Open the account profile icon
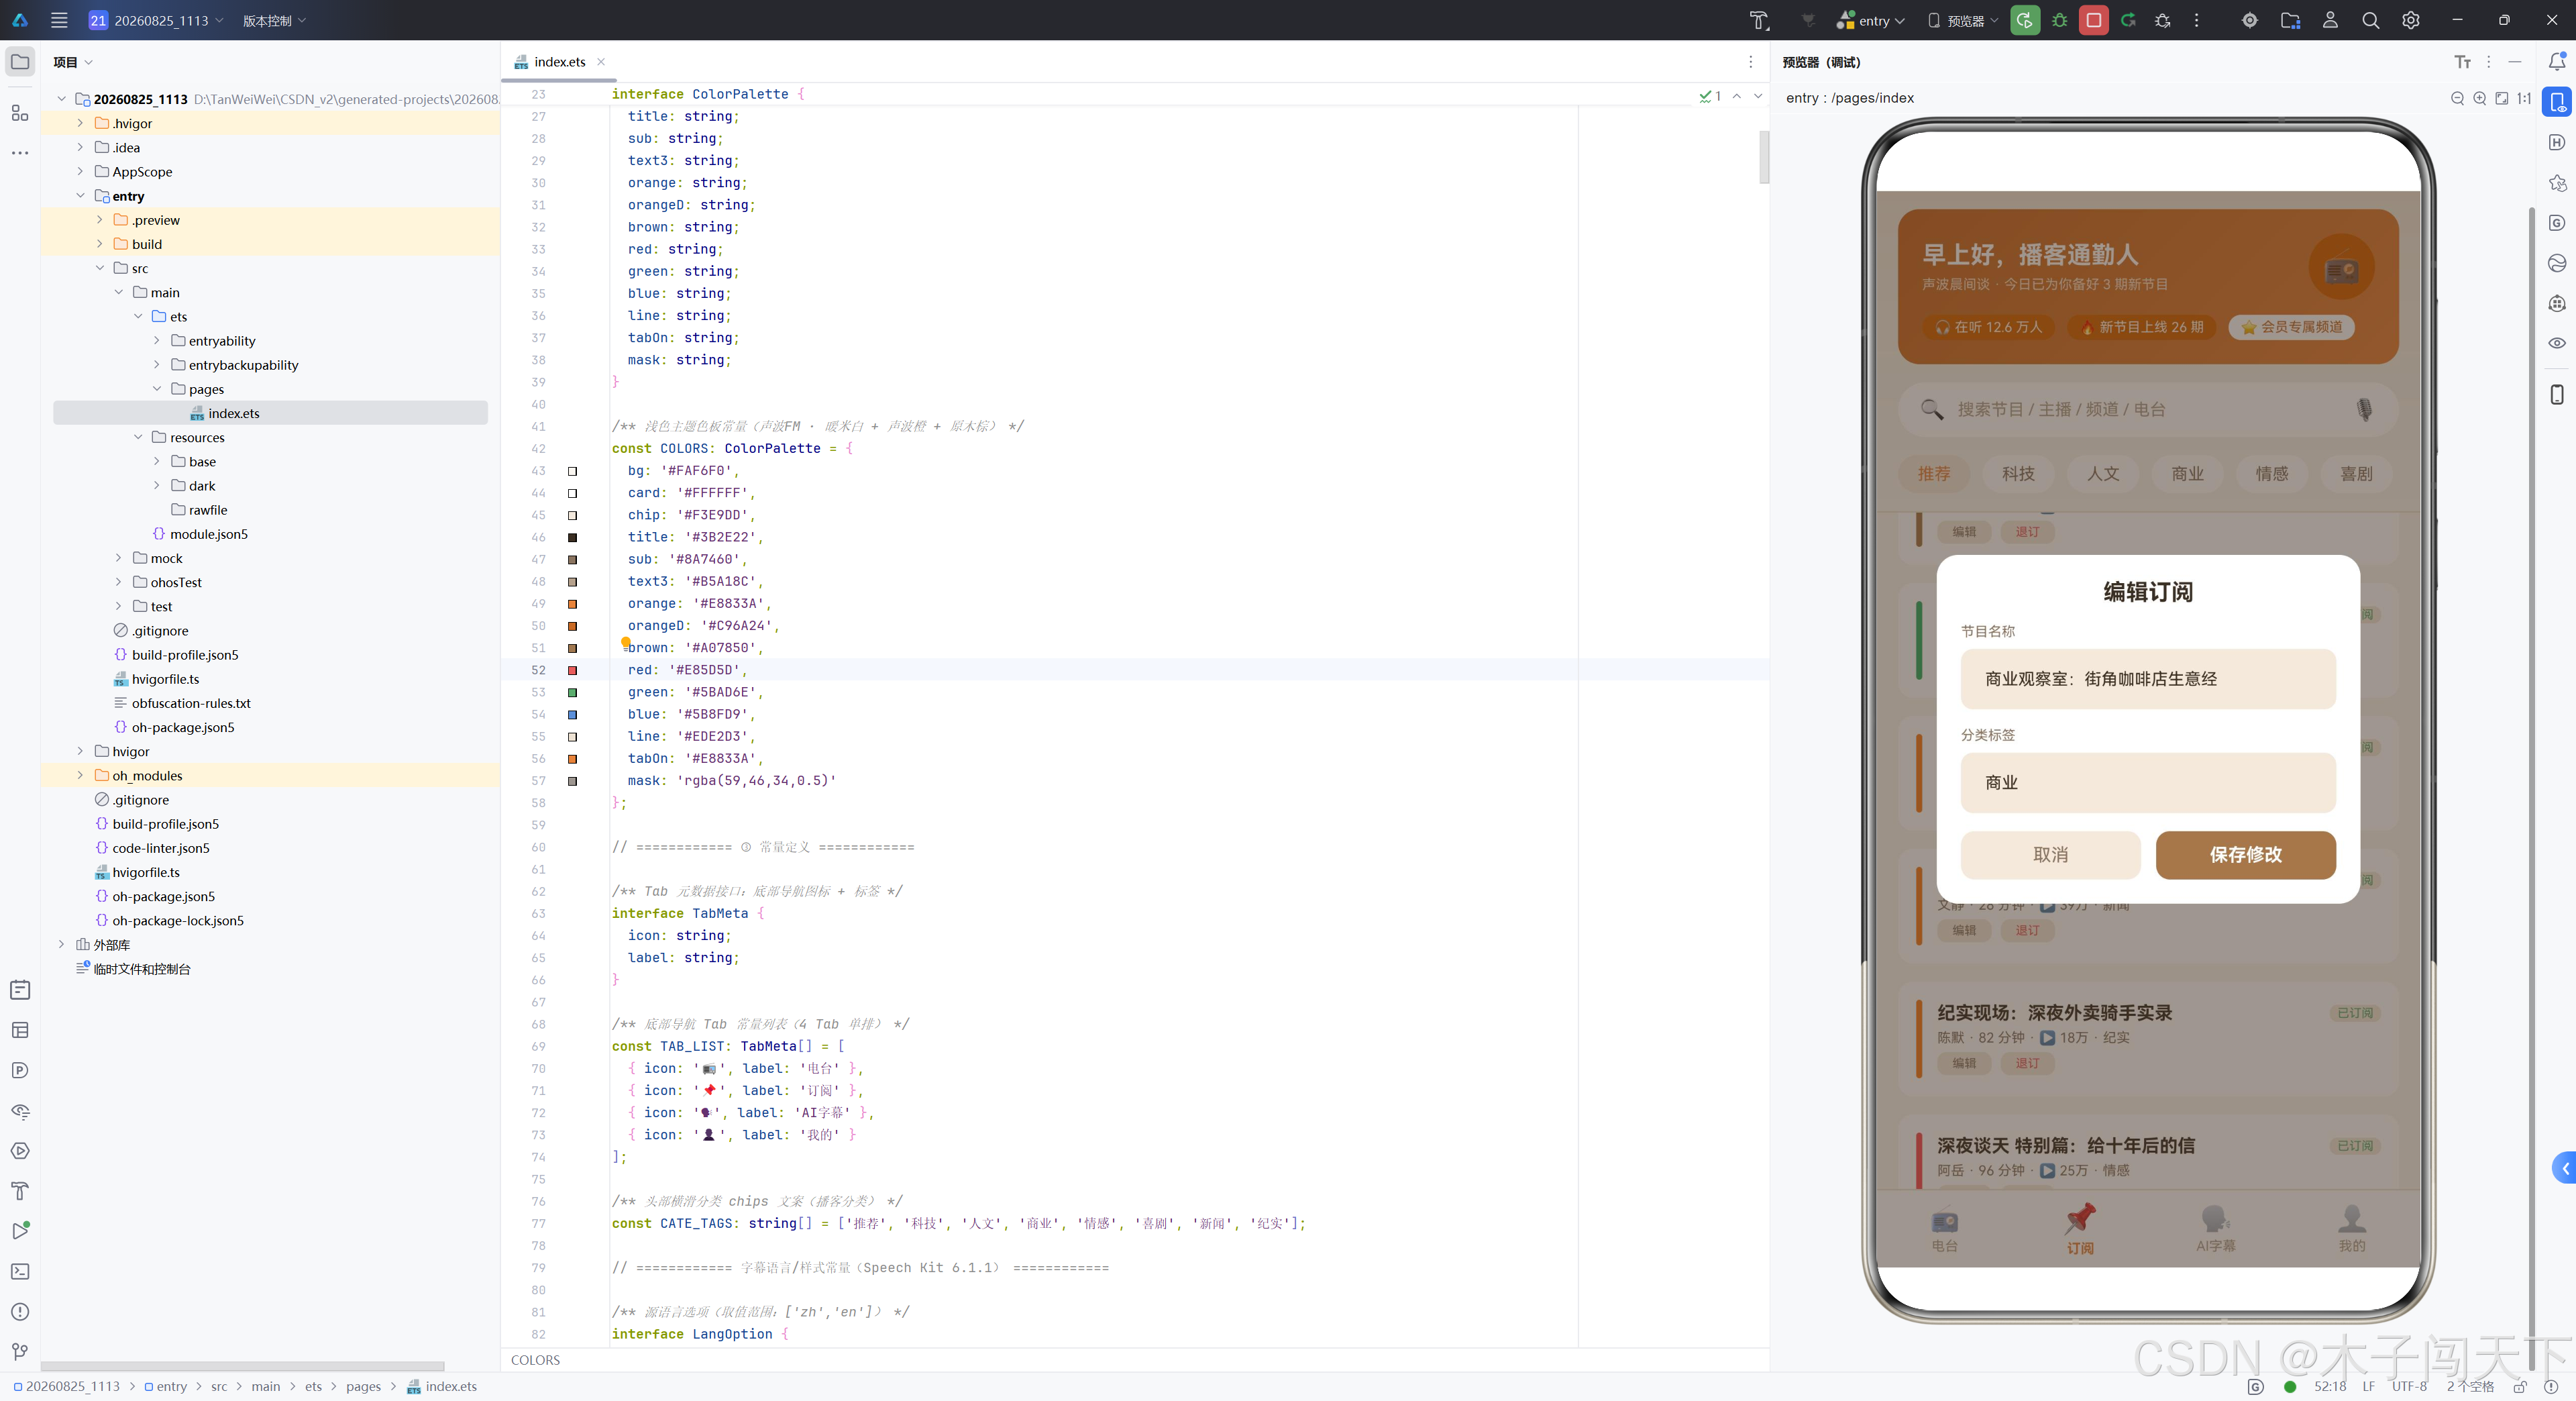The width and height of the screenshot is (2576, 1401). [x=2330, y=20]
